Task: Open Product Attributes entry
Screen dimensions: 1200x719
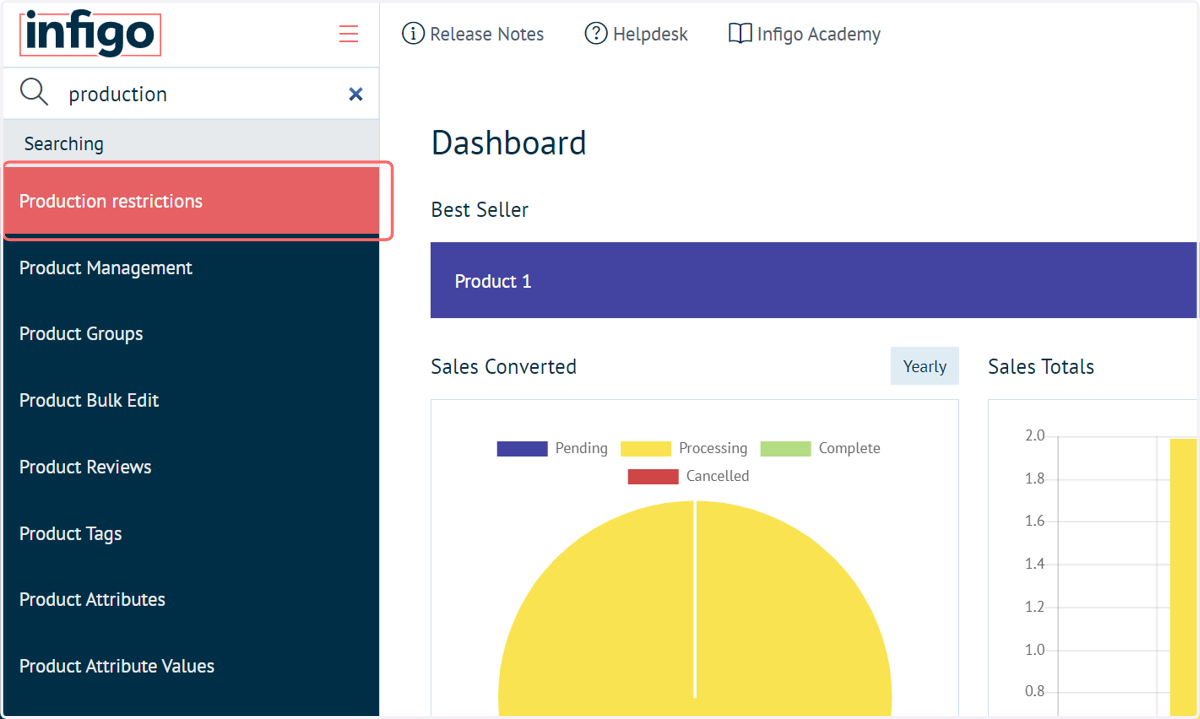Action: pyautogui.click(x=191, y=599)
